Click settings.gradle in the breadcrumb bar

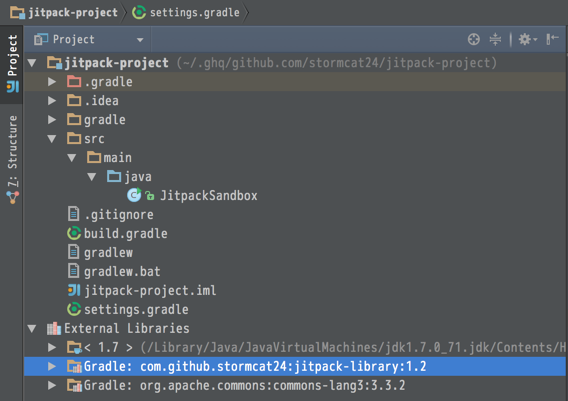(x=186, y=13)
